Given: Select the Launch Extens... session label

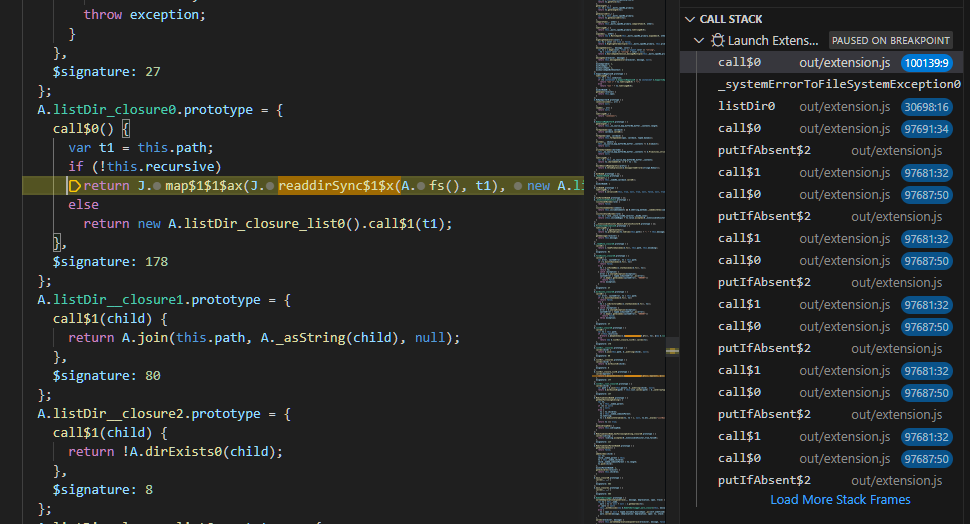Looking at the screenshot, I should [773, 40].
